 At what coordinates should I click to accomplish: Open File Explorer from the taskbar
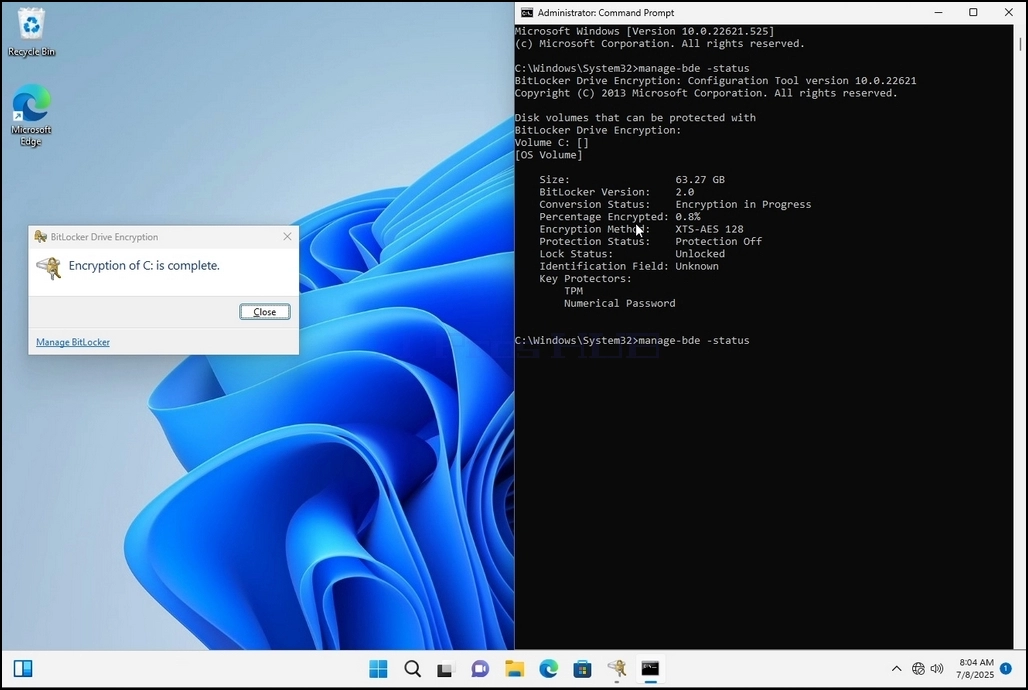pyautogui.click(x=515, y=668)
